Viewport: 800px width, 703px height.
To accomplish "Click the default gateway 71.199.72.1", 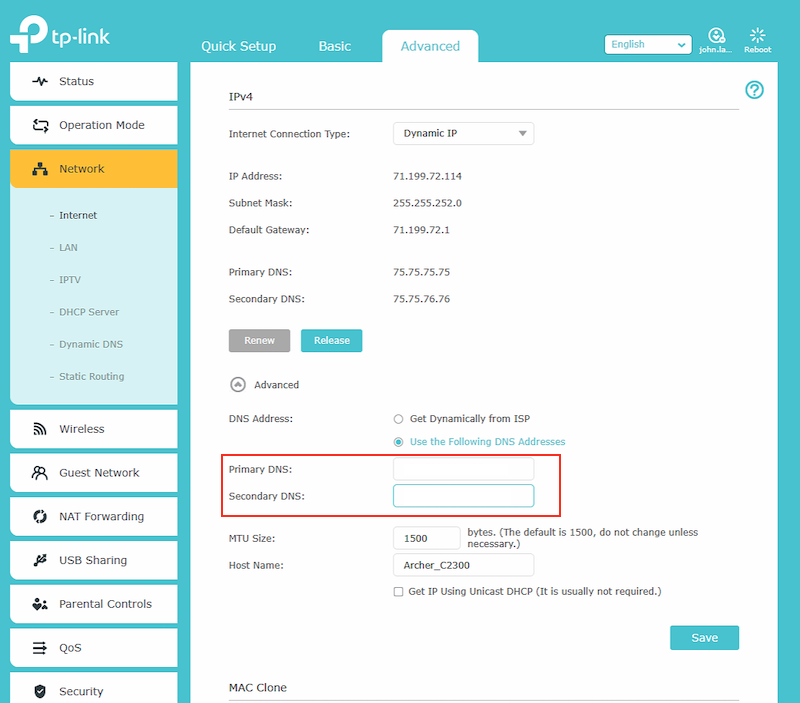I will 421,230.
